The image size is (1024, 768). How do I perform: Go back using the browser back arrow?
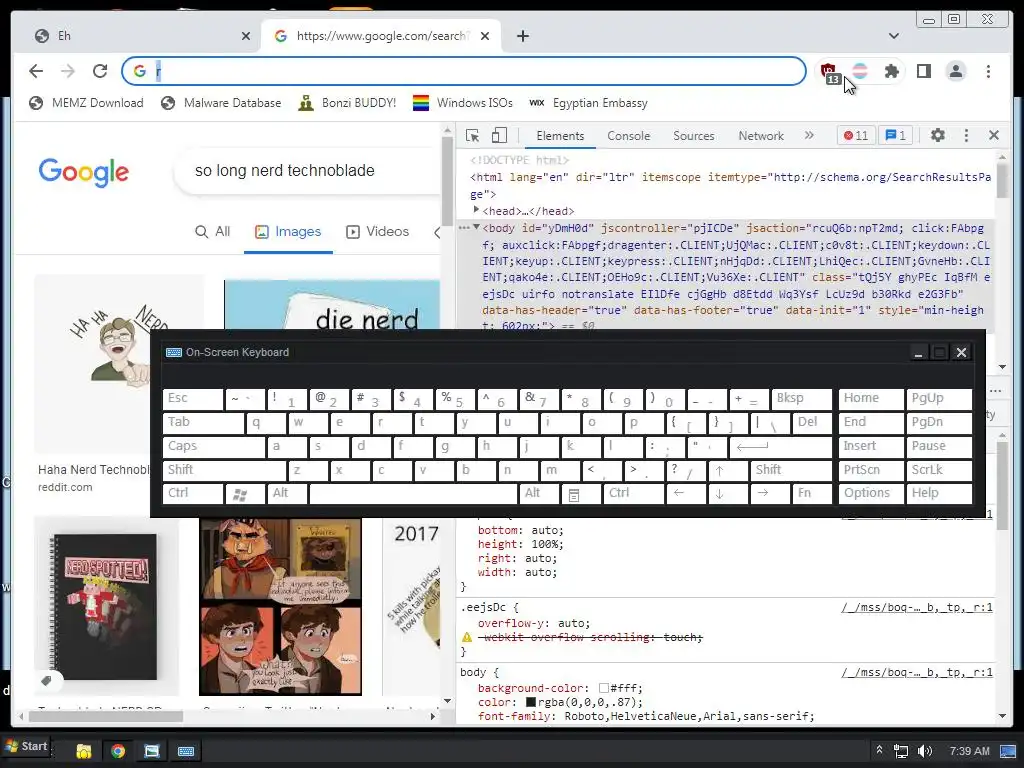(x=36, y=71)
